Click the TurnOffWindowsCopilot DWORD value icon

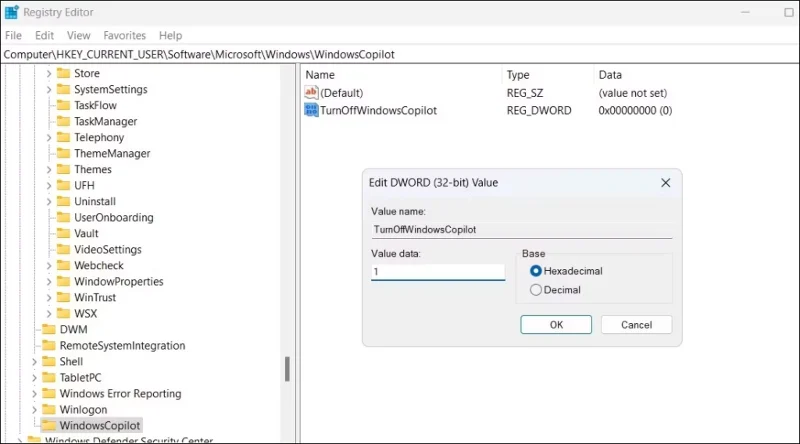pyautogui.click(x=311, y=110)
